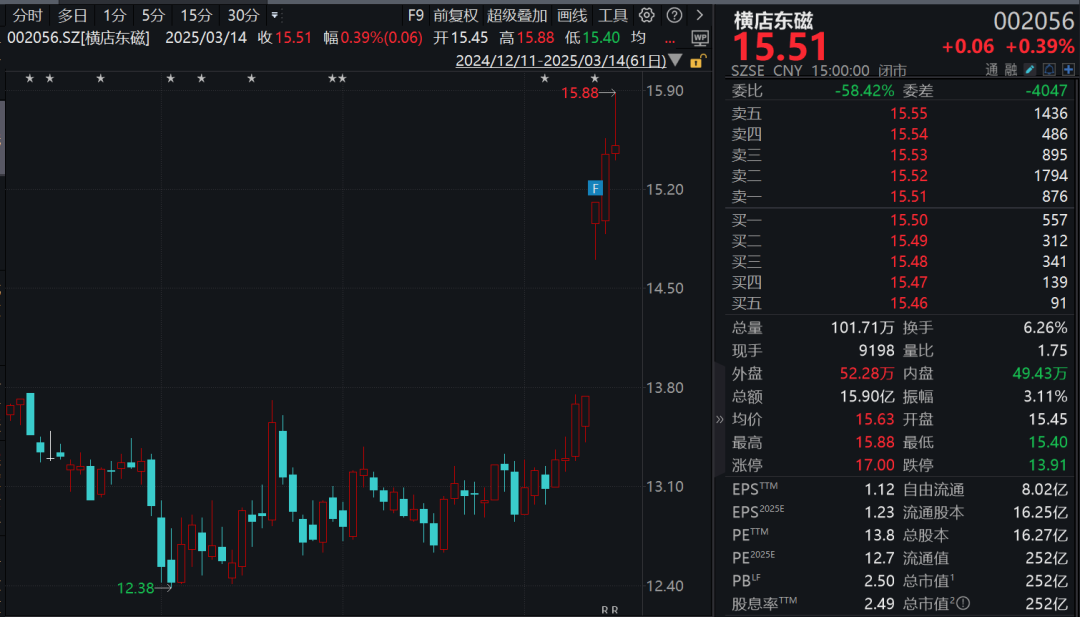Click the 002056.SZ[横店东磁] chart label
The image size is (1080, 617).
(x=78, y=38)
